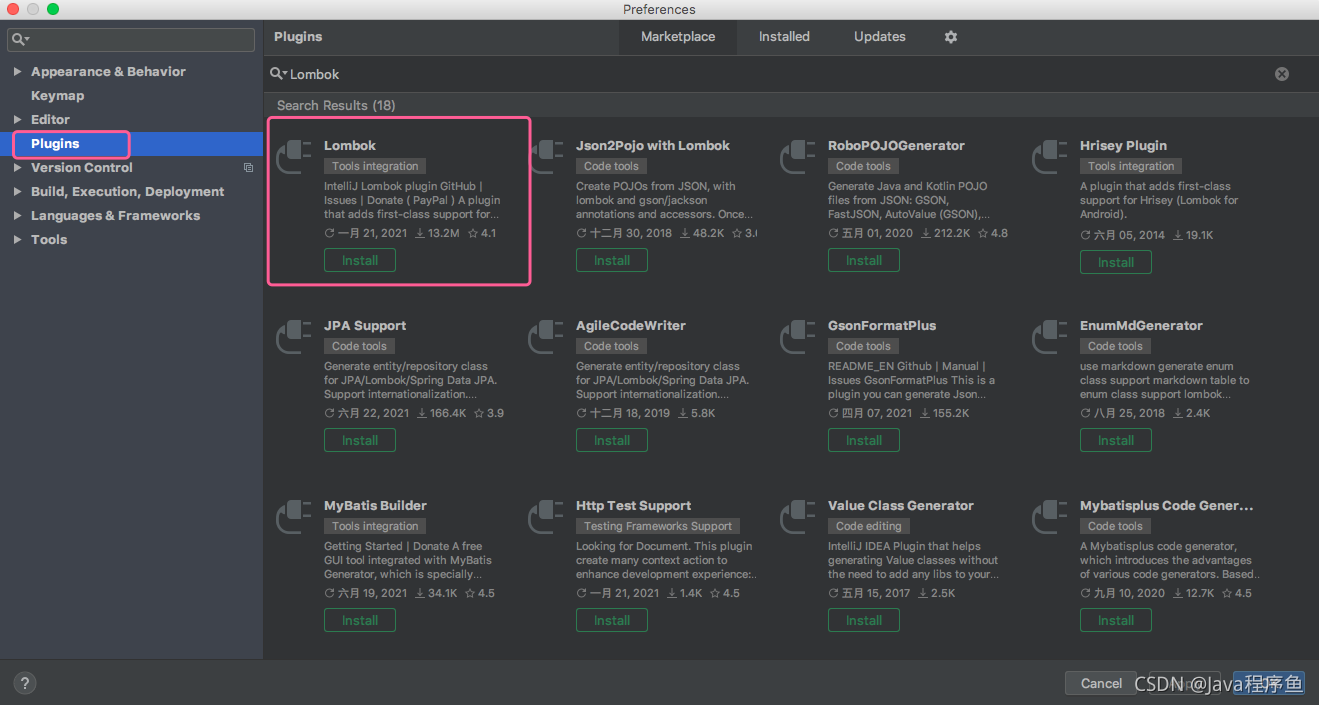Click Code editing tag under Value Class Generator
Image resolution: width=1319 pixels, height=705 pixels.
tap(869, 526)
